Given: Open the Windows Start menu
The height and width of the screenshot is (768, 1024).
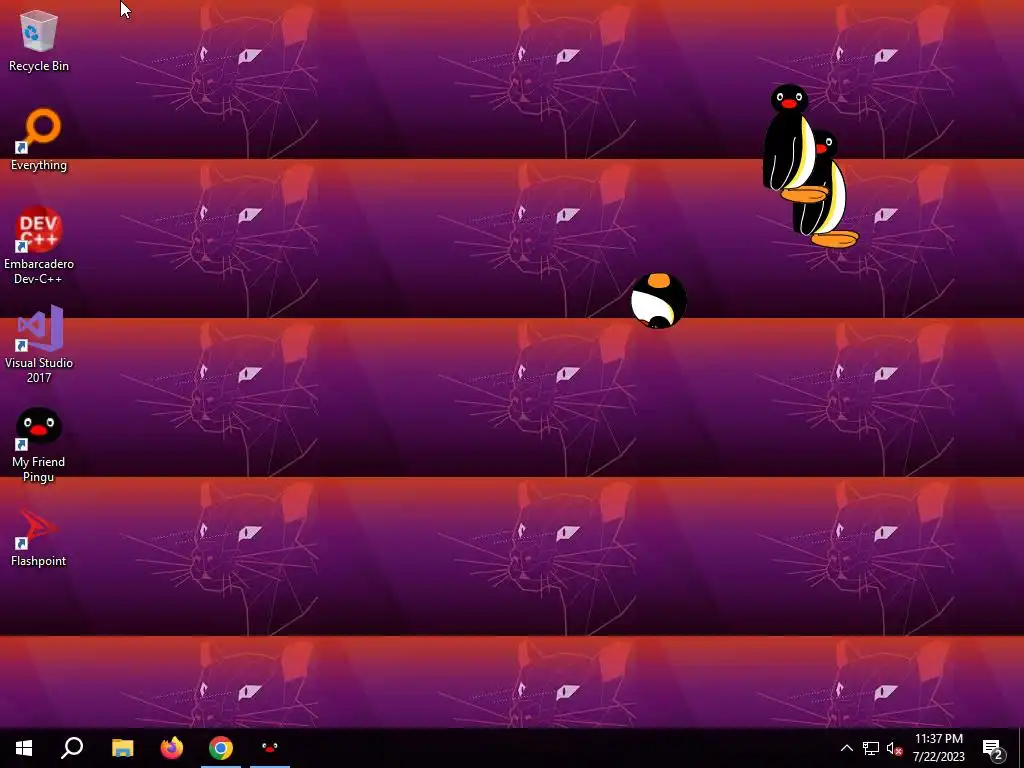Looking at the screenshot, I should (24, 748).
